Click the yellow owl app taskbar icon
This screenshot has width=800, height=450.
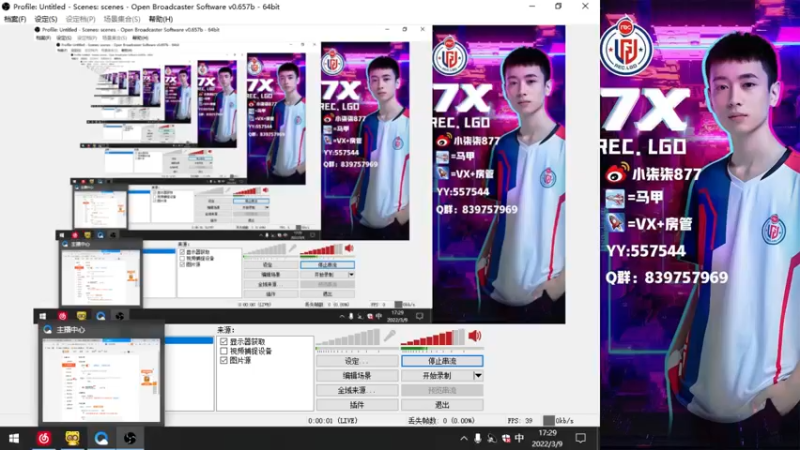pyautogui.click(x=72, y=438)
